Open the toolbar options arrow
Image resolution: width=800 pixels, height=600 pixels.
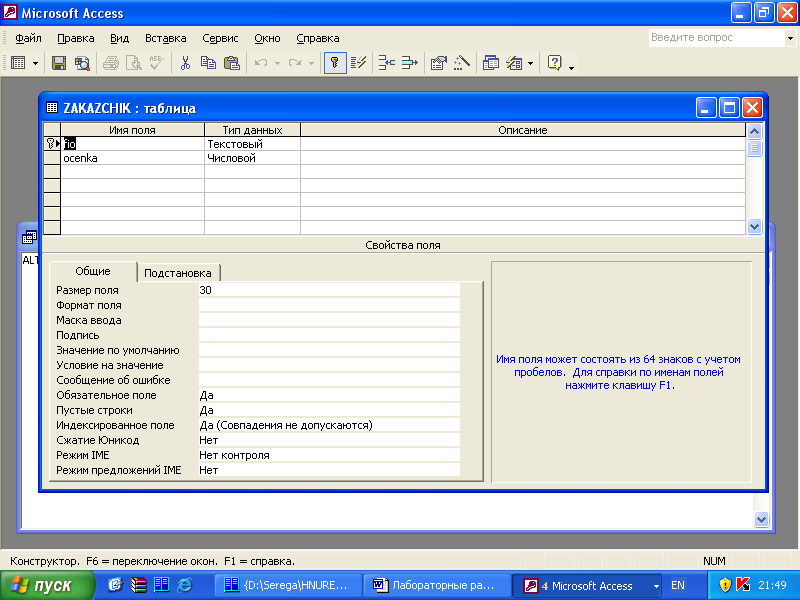(x=571, y=67)
